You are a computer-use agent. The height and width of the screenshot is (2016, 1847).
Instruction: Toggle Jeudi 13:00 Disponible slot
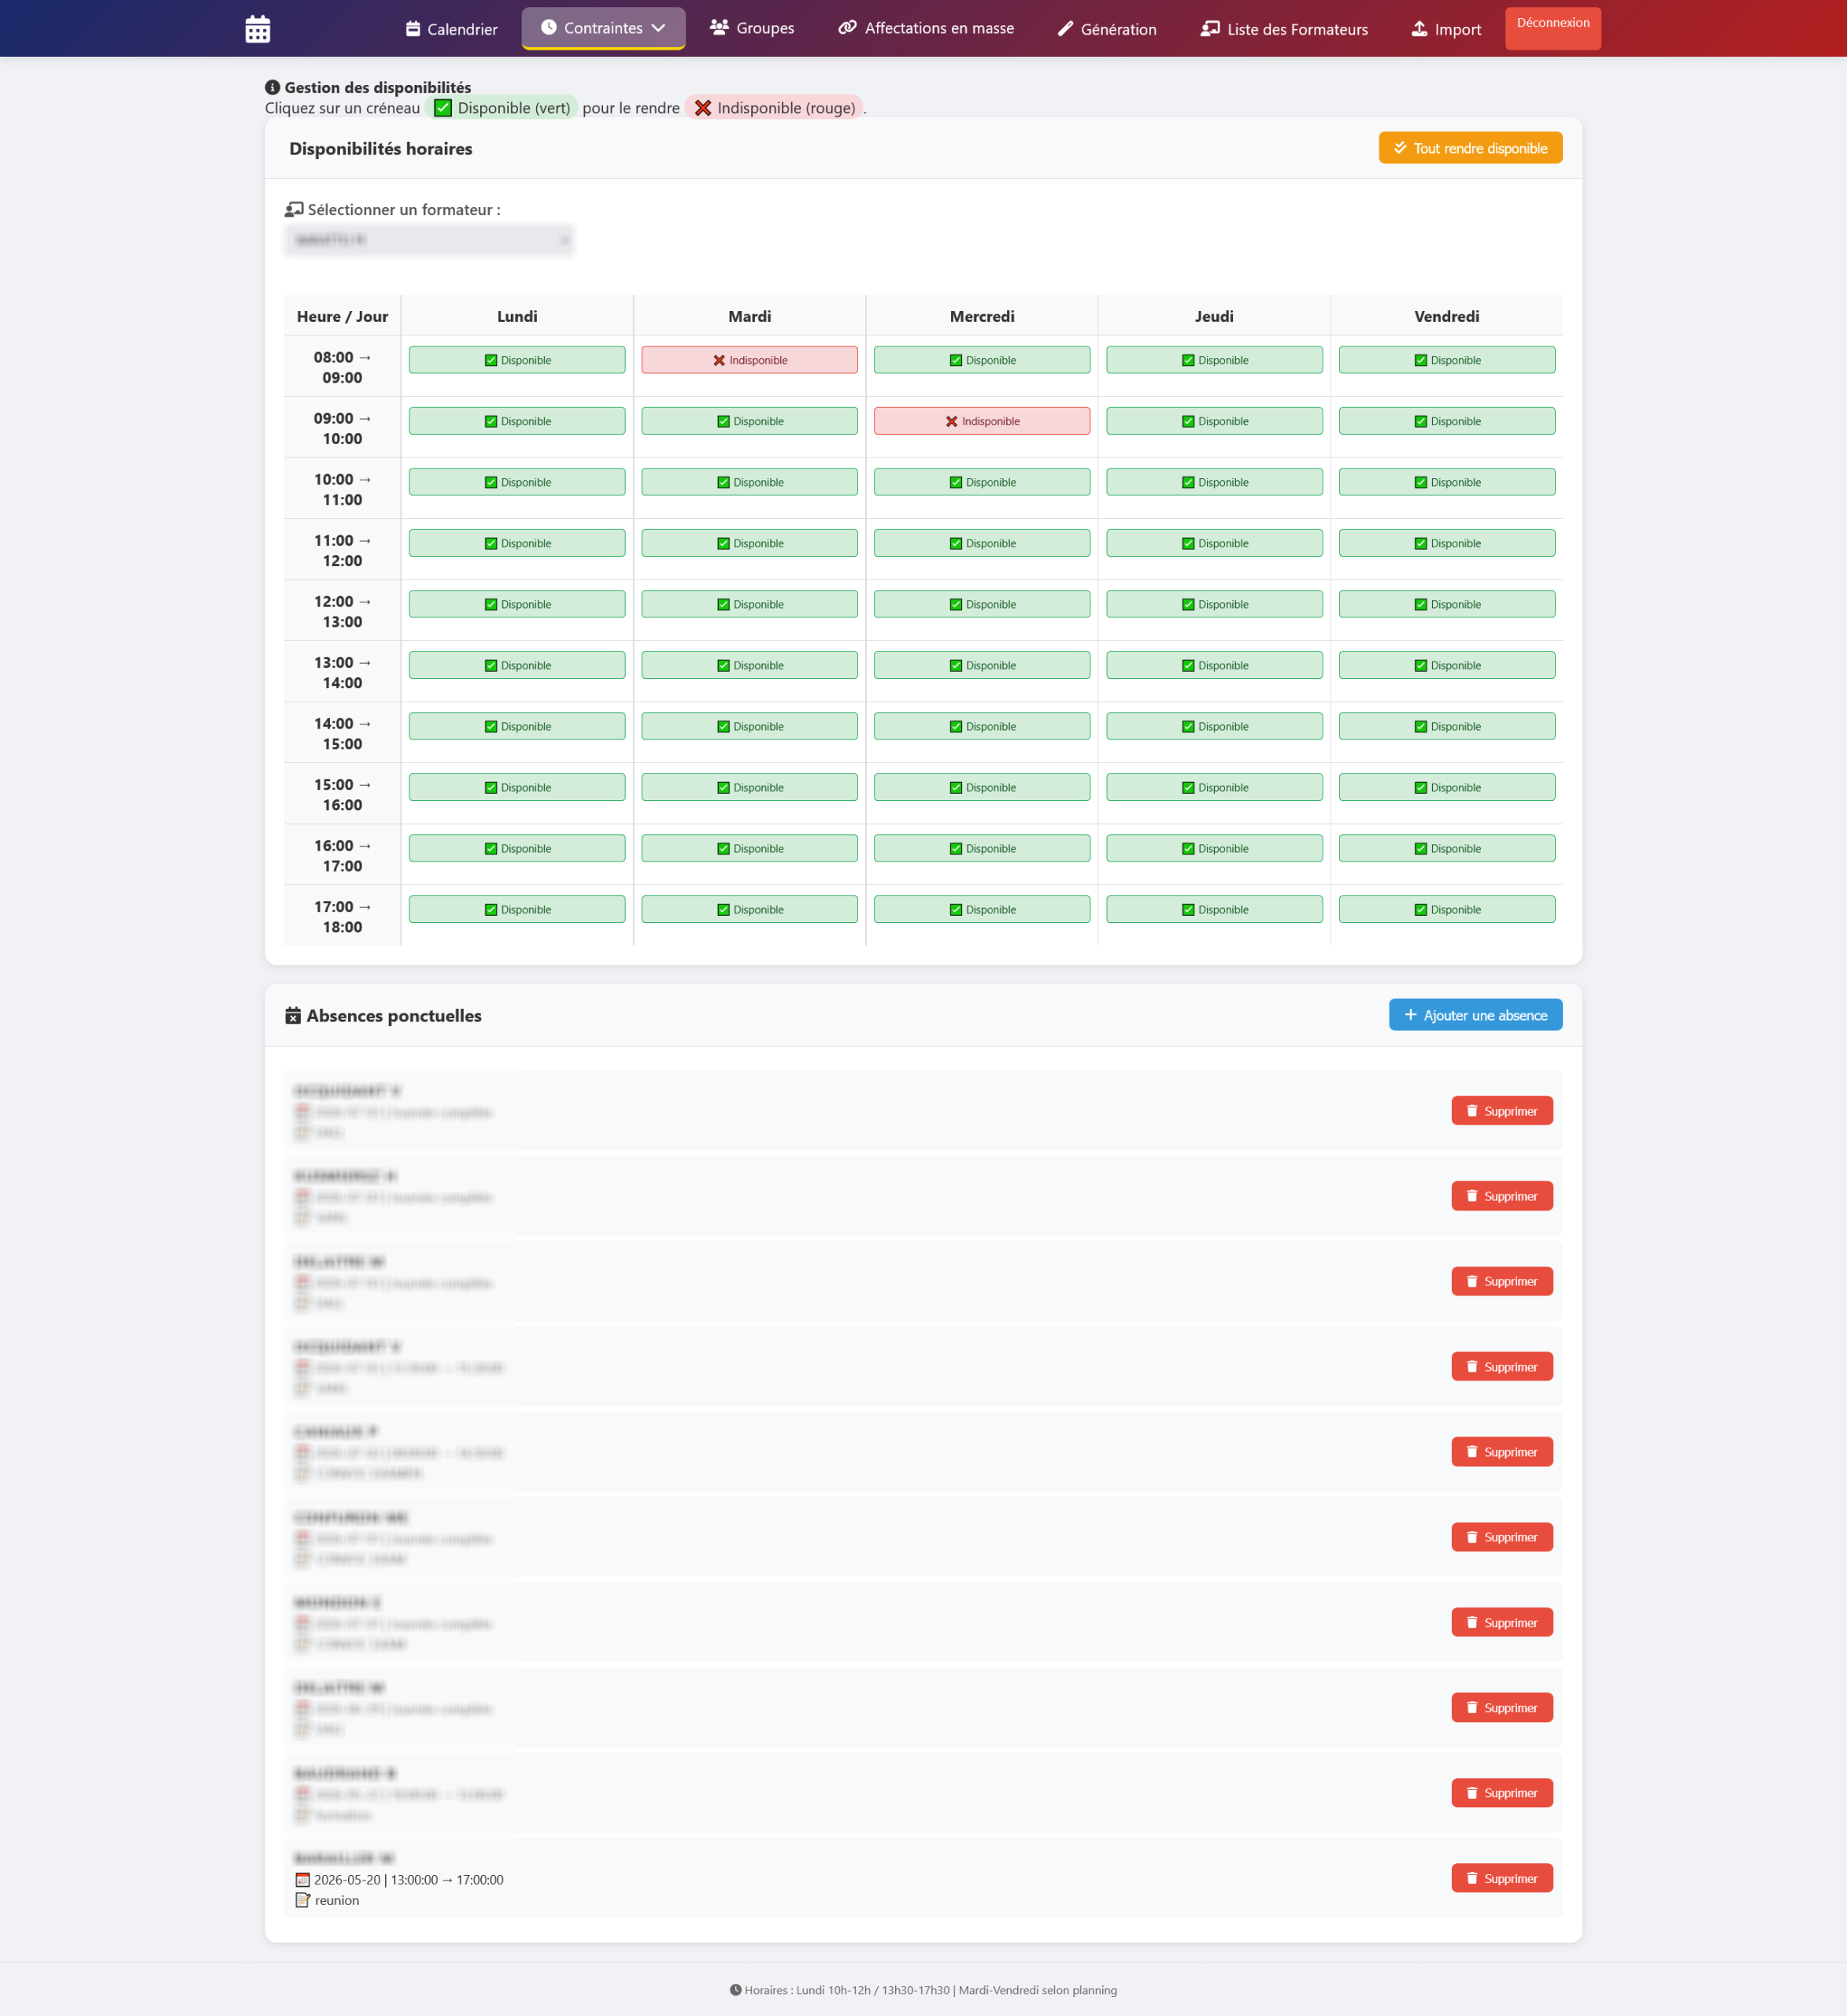1214,665
